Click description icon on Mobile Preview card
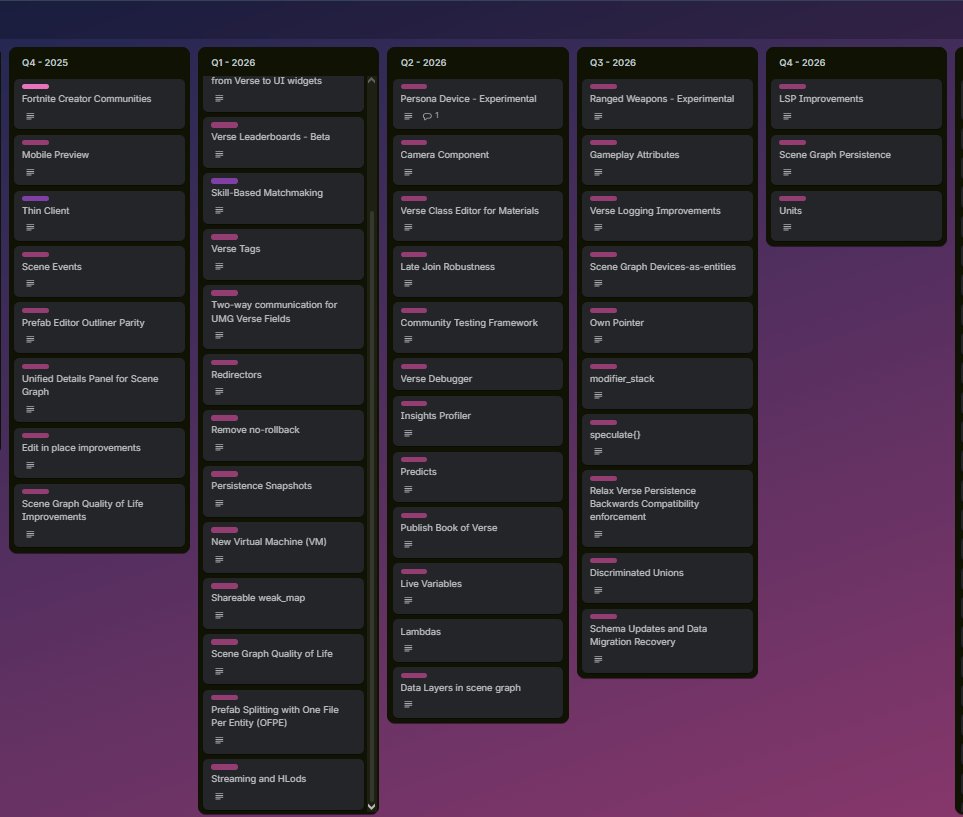Screen dimensions: 963x817 30,173
